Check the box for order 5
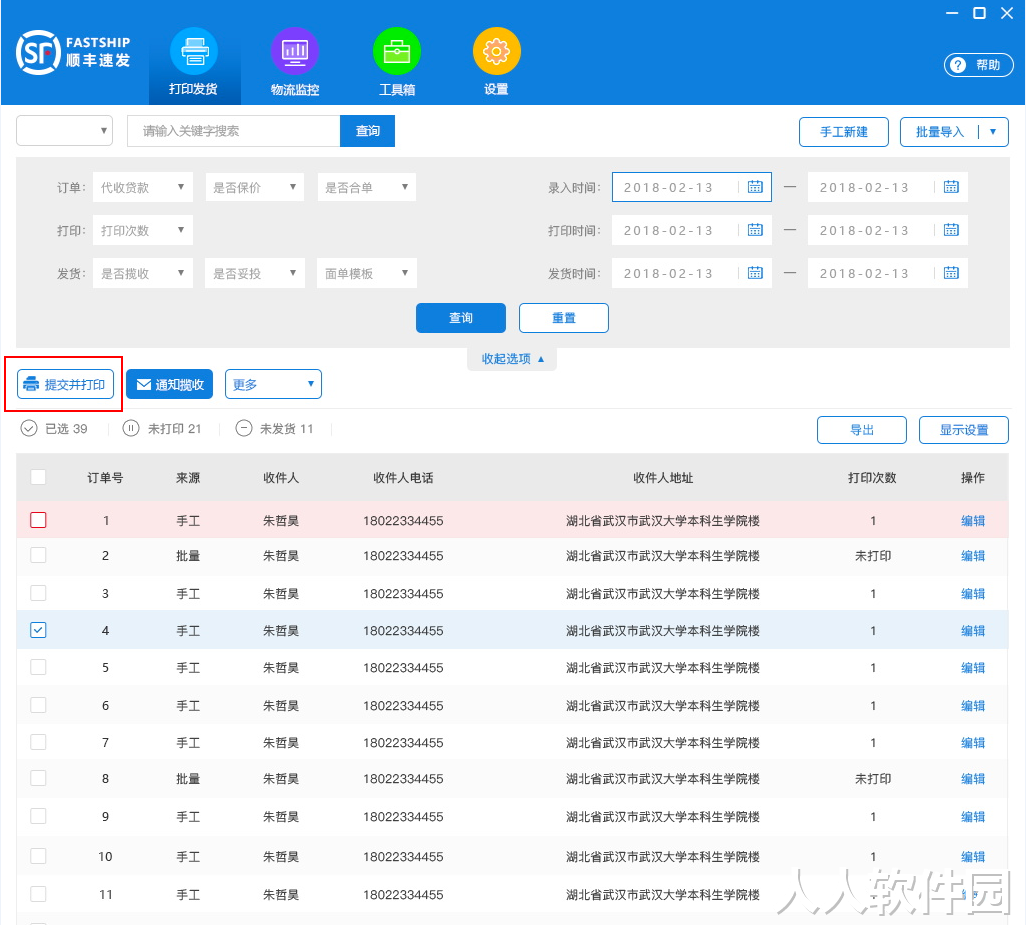This screenshot has height=925, width=1026. click(39, 667)
